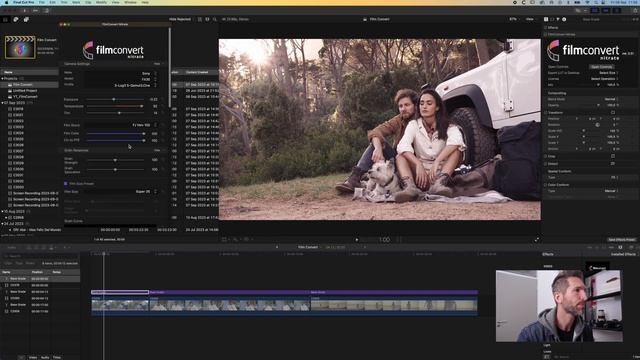The image size is (640, 360).
Task: Click the Save Effects Preset button
Action: (x=622, y=240)
